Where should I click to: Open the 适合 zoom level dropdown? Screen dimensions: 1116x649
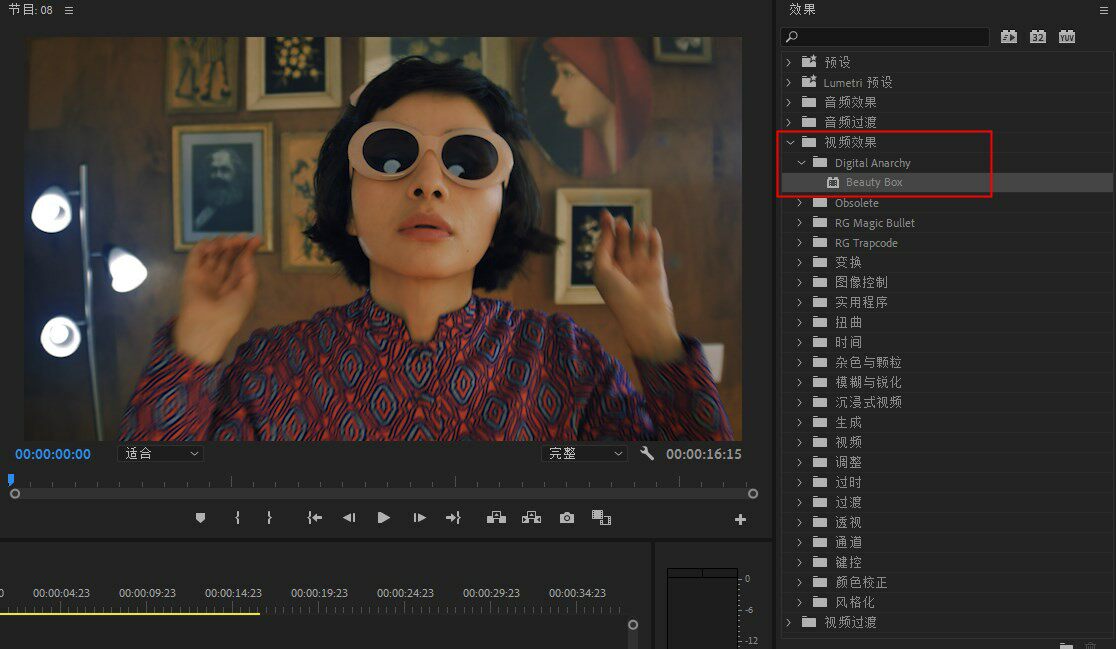coord(160,454)
